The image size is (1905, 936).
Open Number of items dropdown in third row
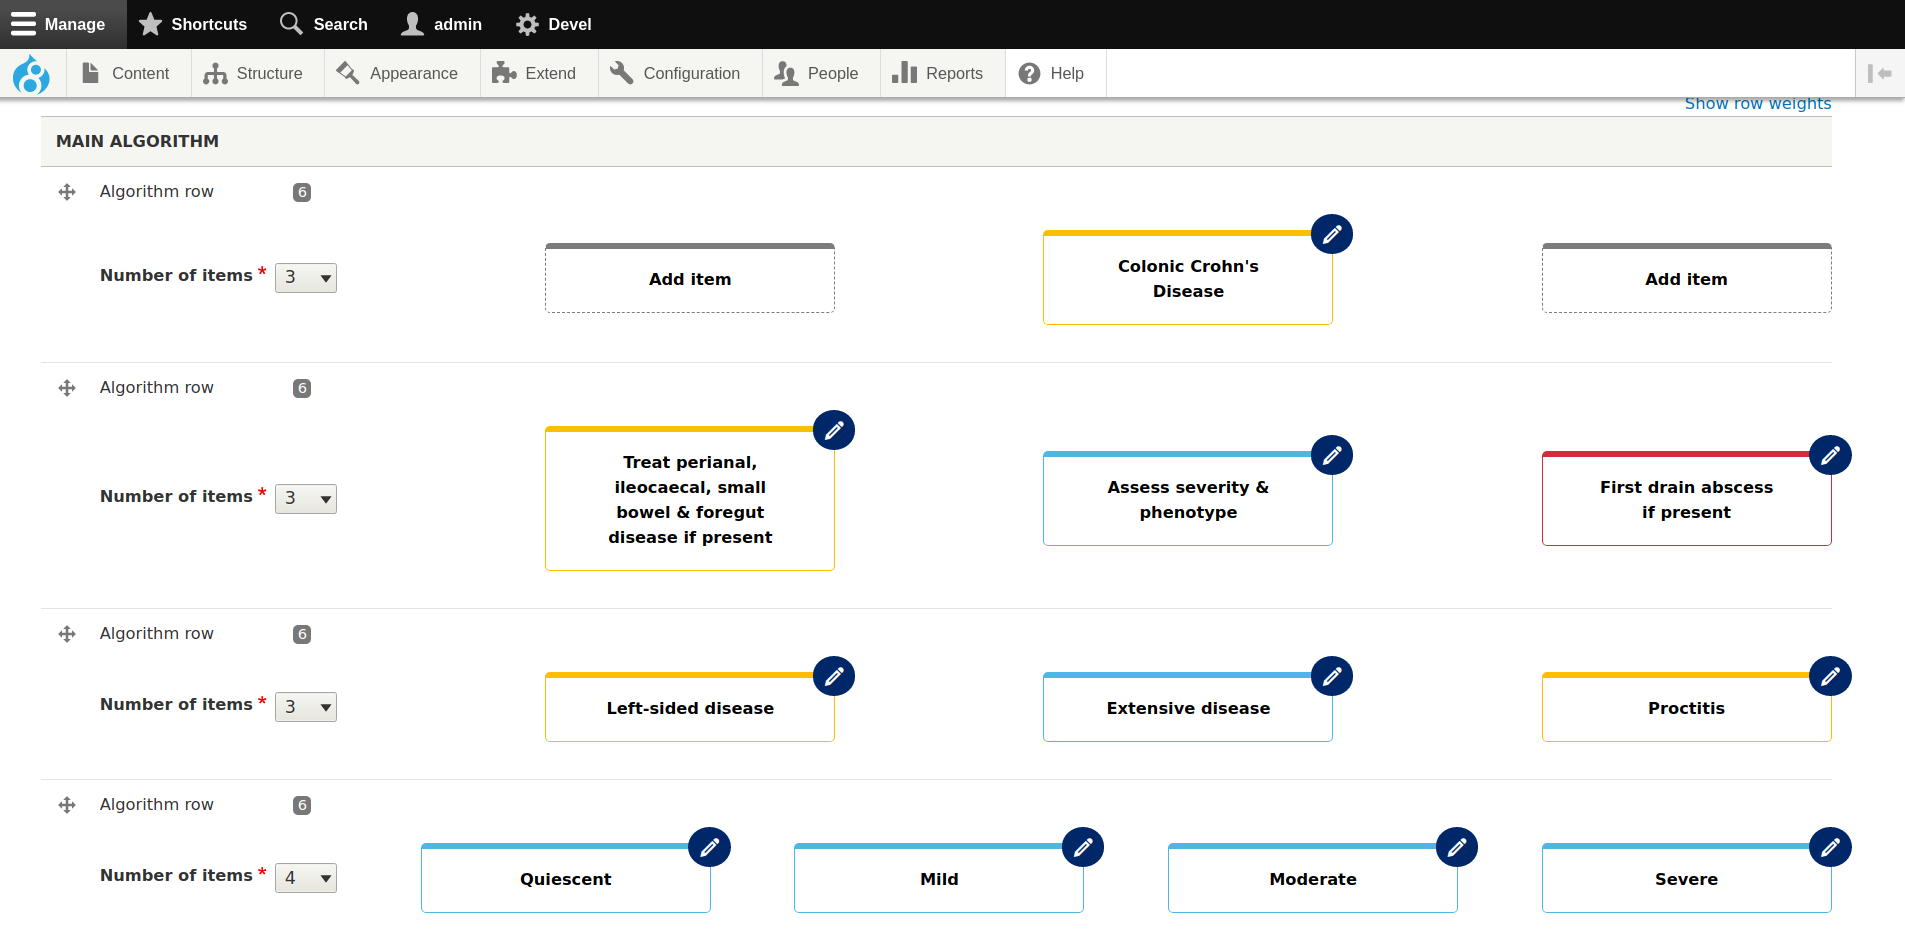[306, 706]
